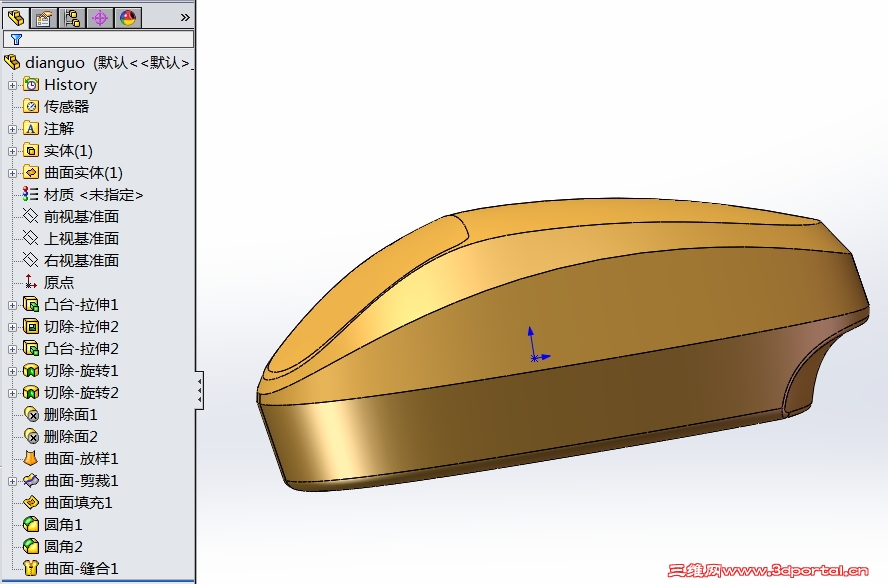Expand the 注解 annotations node
Screen dimensions: 888x584
pyautogui.click(x=12, y=129)
